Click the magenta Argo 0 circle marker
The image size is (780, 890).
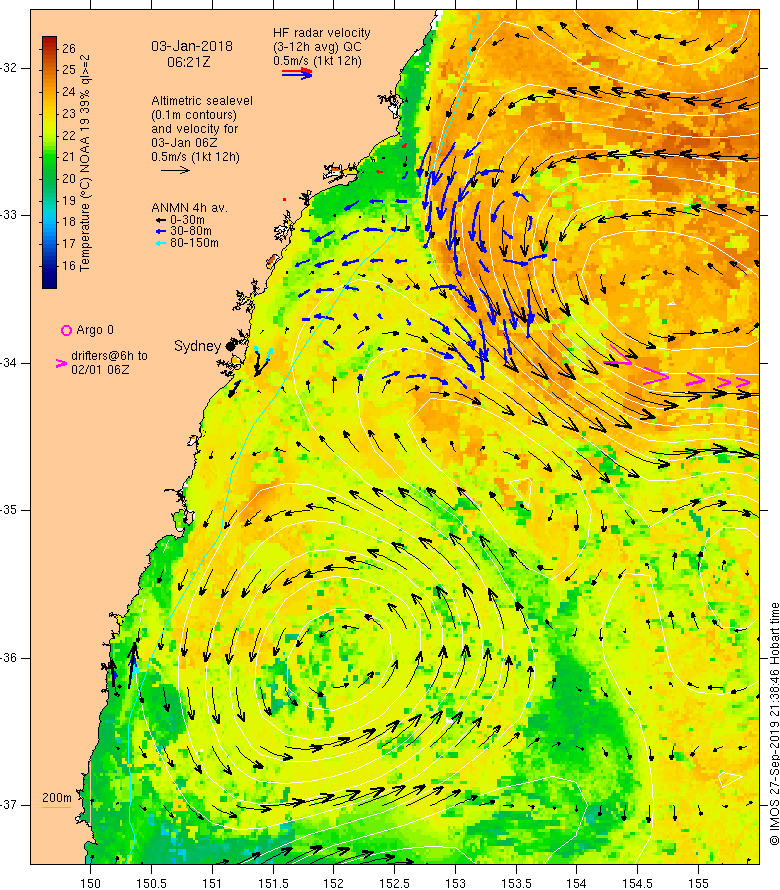[x=66, y=330]
